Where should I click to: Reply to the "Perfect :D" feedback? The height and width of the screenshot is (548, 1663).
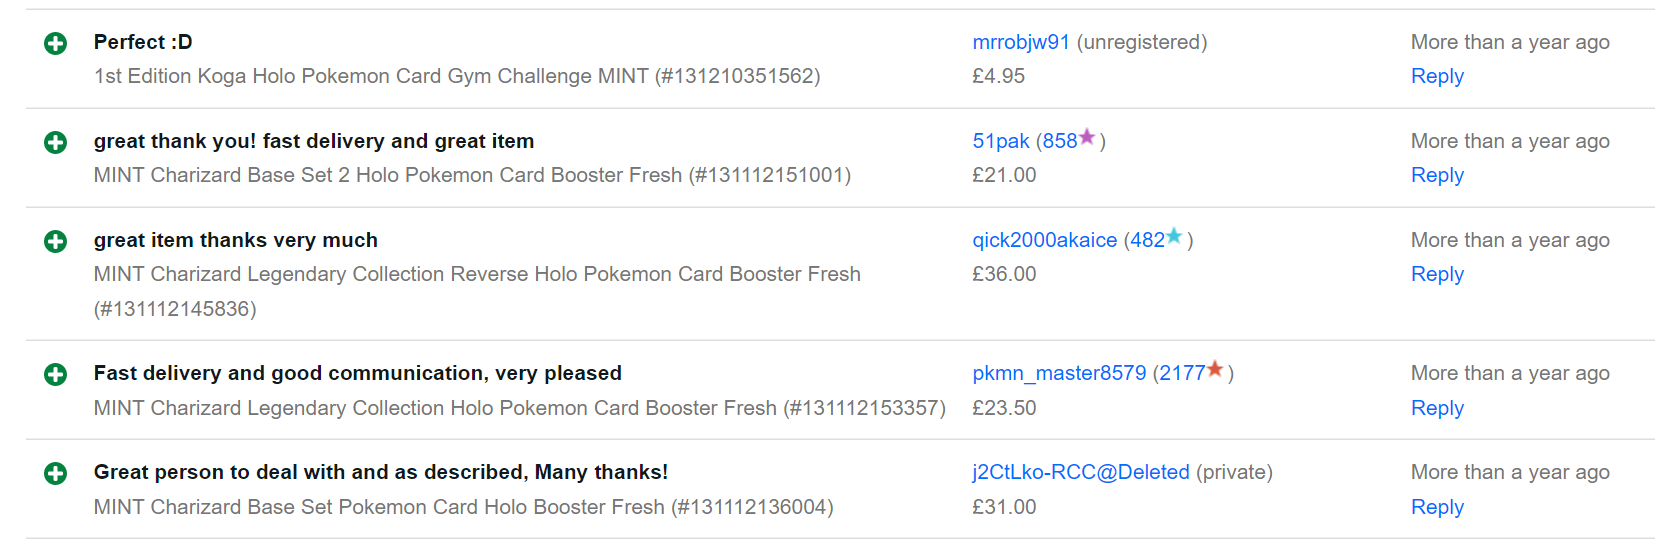click(x=1436, y=76)
